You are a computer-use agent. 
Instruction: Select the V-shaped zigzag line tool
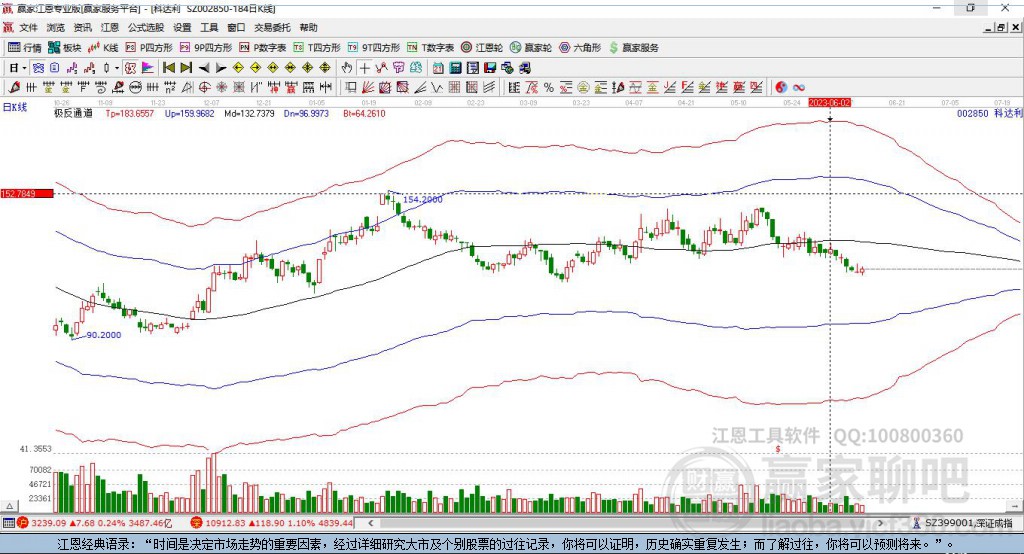coord(438,88)
